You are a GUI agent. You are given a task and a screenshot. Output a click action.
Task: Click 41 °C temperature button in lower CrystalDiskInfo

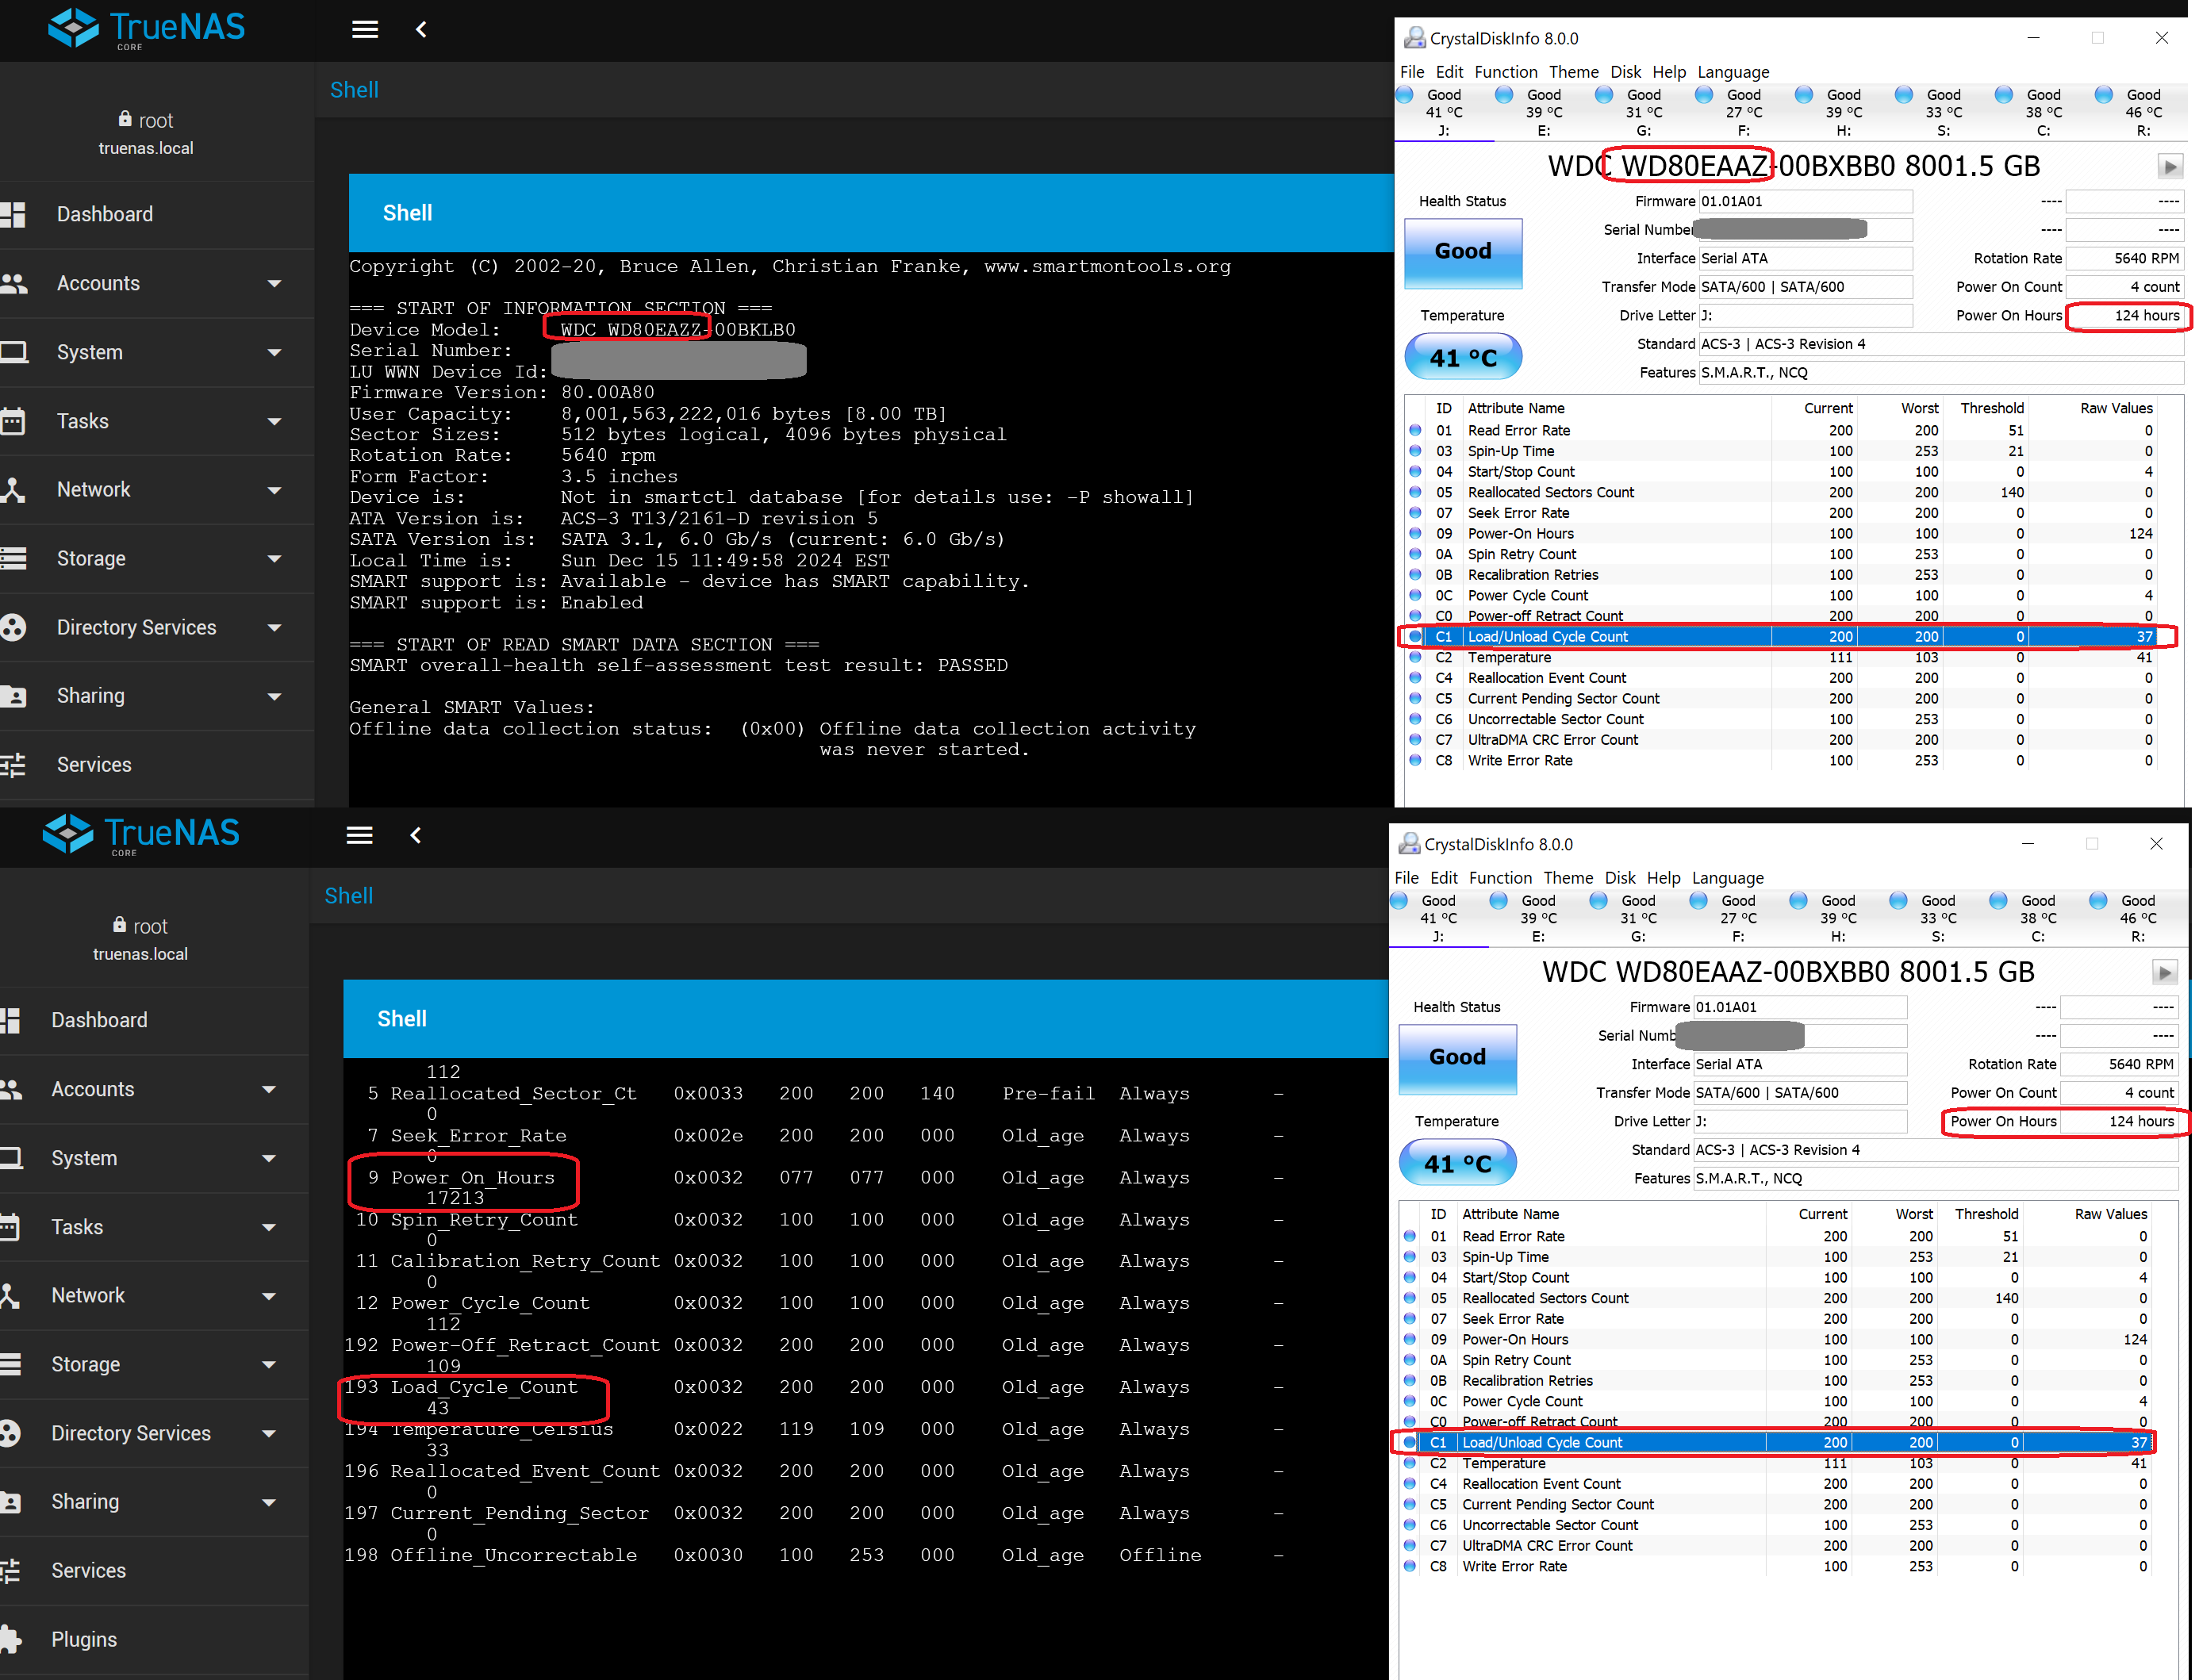[1458, 1163]
